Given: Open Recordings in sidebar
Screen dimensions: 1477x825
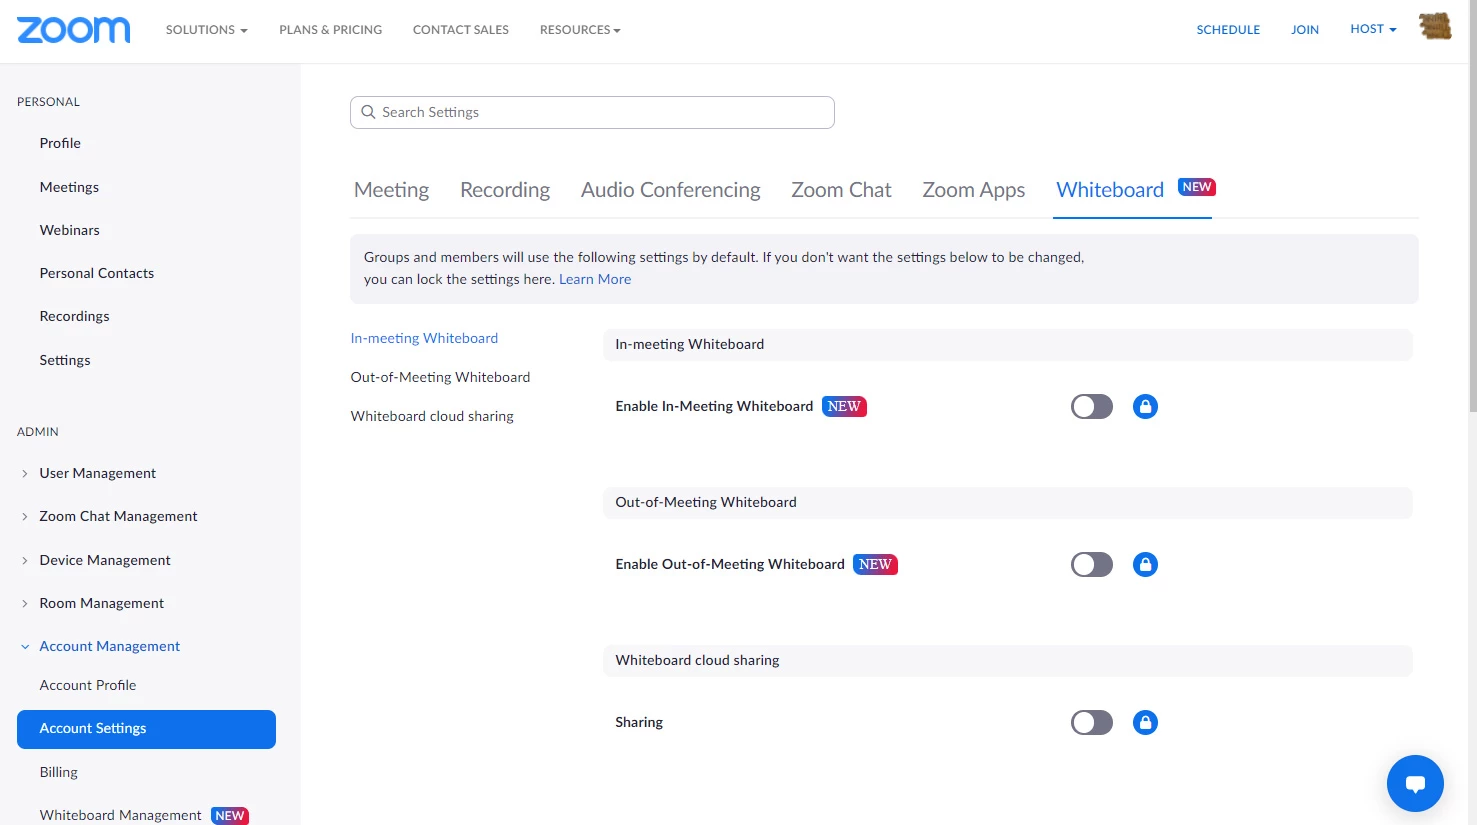Looking at the screenshot, I should tap(74, 316).
